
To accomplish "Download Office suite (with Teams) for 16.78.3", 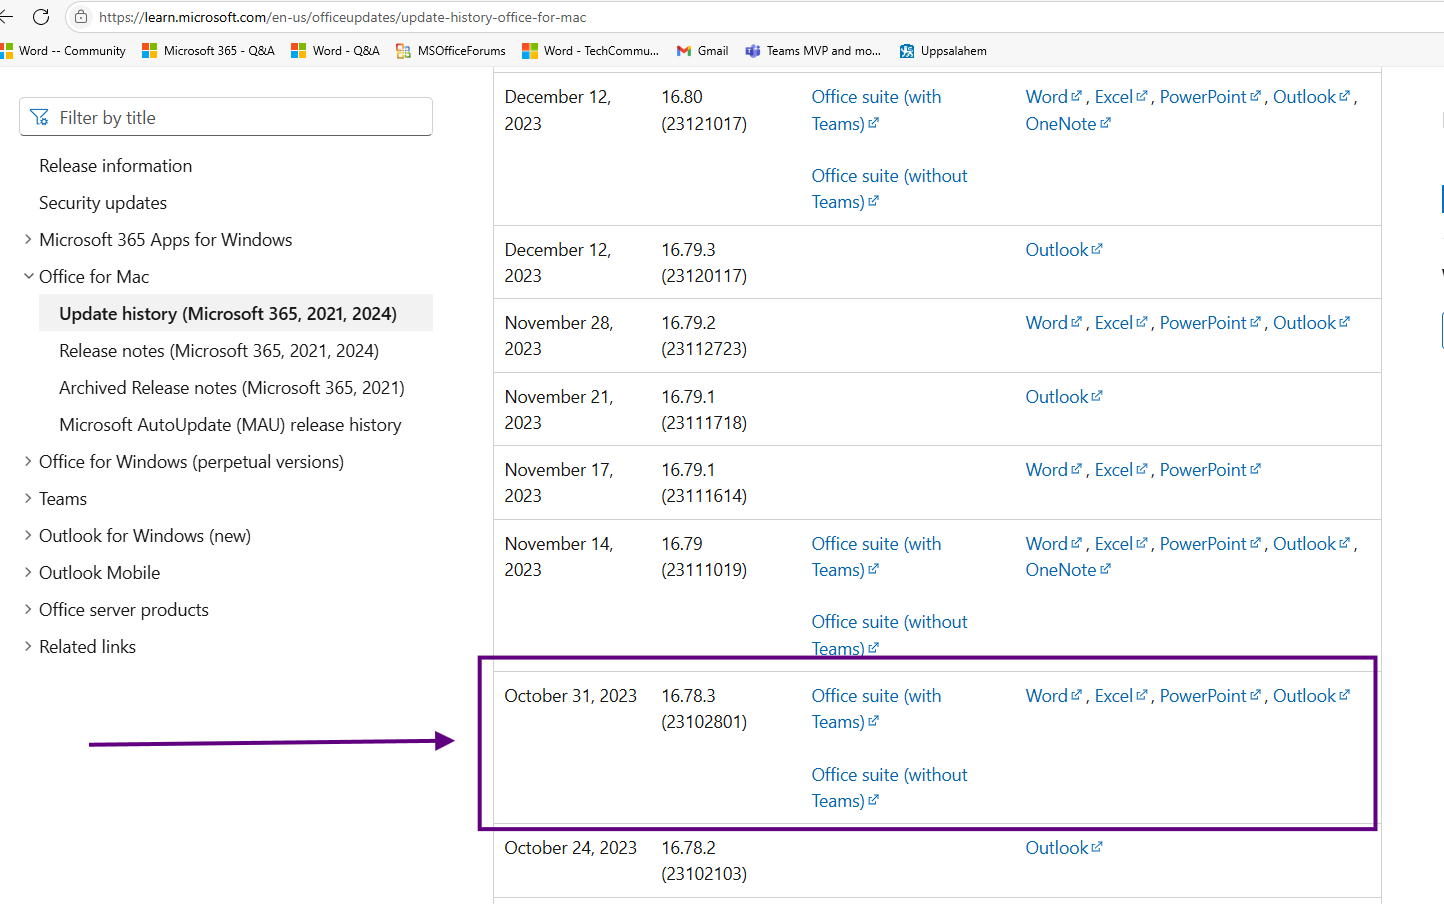I will [876, 709].
